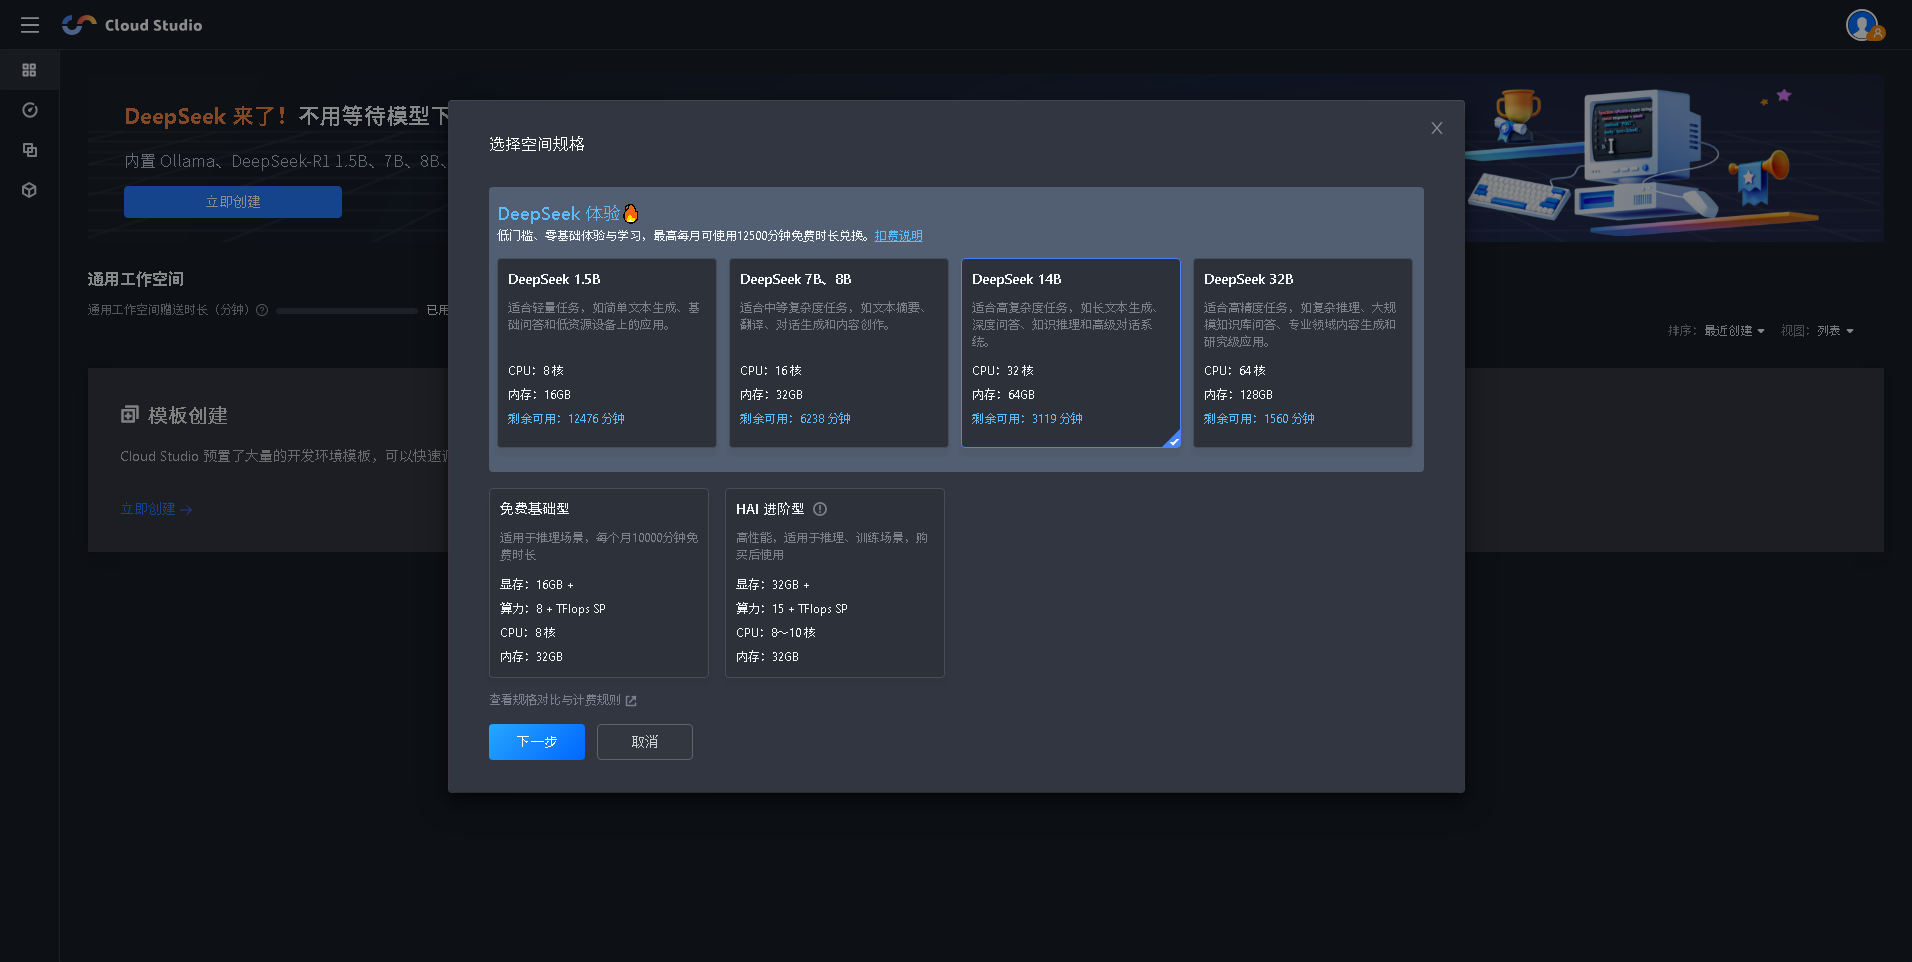
Task: Open the templates icon in sidebar
Action: (29, 150)
